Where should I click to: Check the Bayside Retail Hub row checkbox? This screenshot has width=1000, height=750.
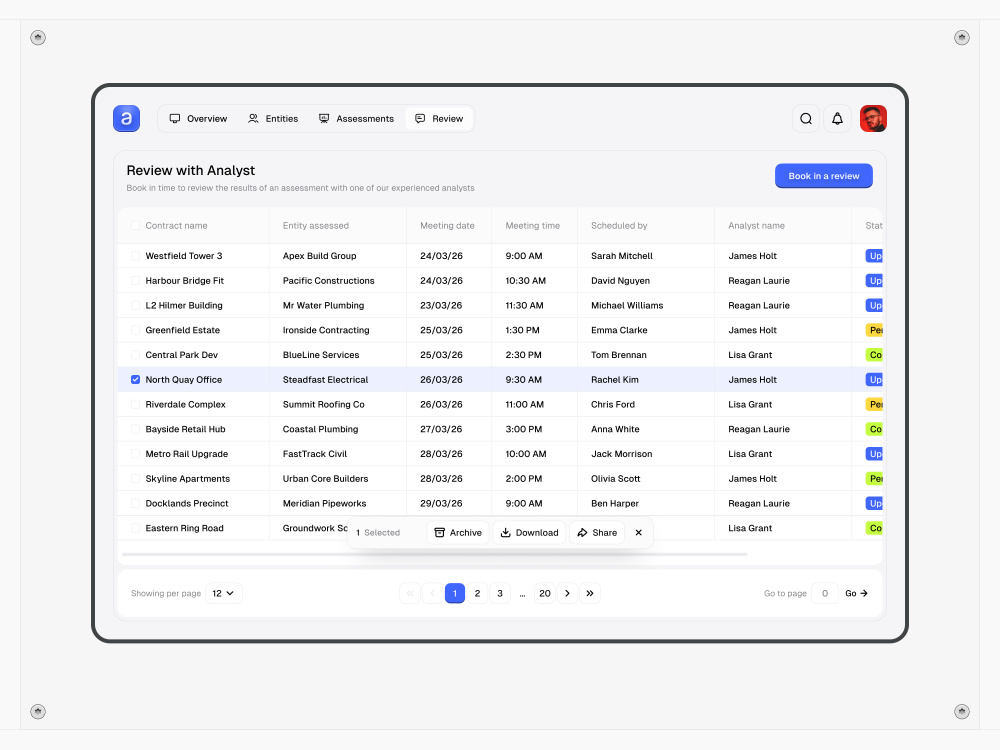pyautogui.click(x=135, y=429)
